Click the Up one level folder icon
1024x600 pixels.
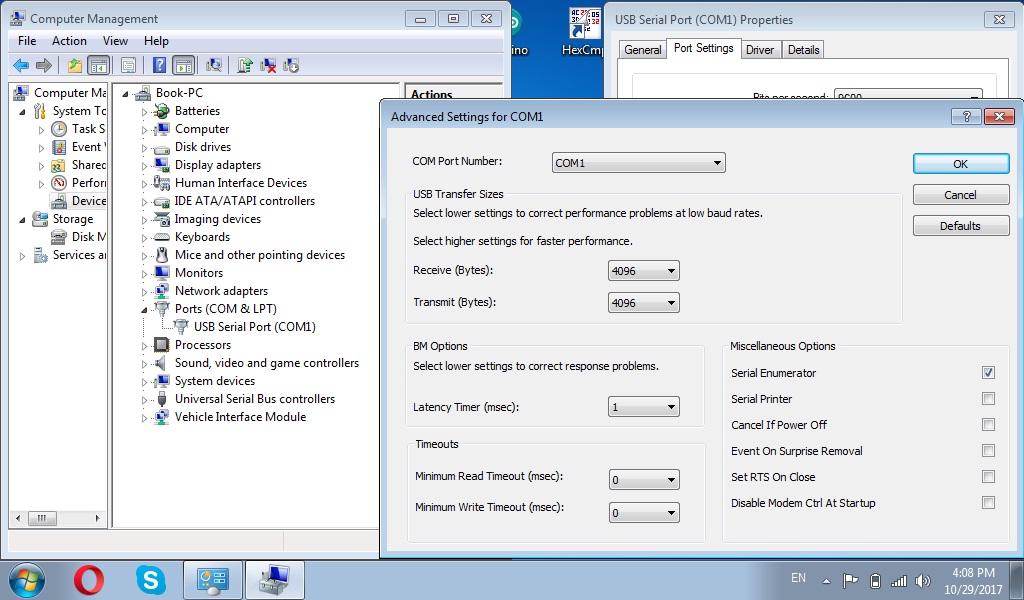coord(74,65)
